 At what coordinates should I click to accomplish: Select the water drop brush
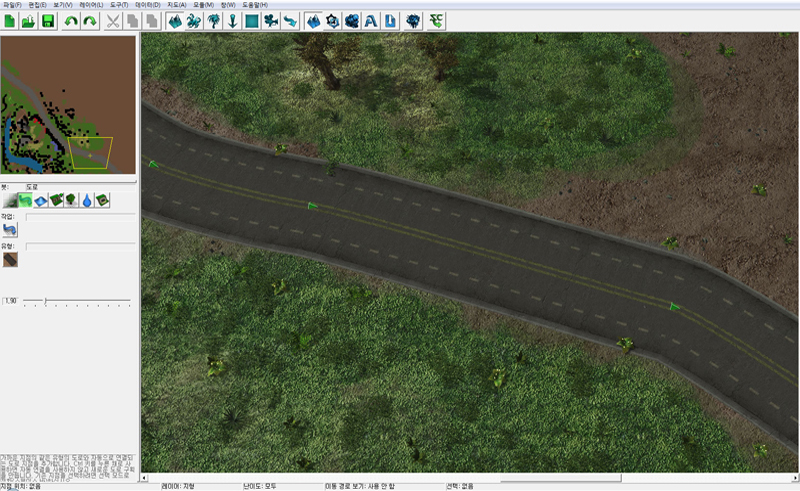tap(87, 200)
